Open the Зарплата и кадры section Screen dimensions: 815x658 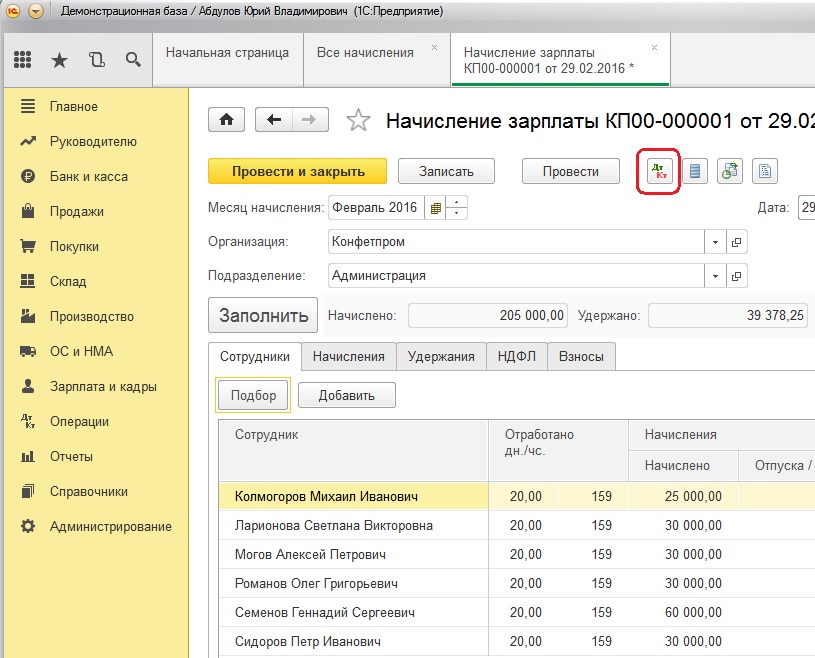click(x=96, y=387)
